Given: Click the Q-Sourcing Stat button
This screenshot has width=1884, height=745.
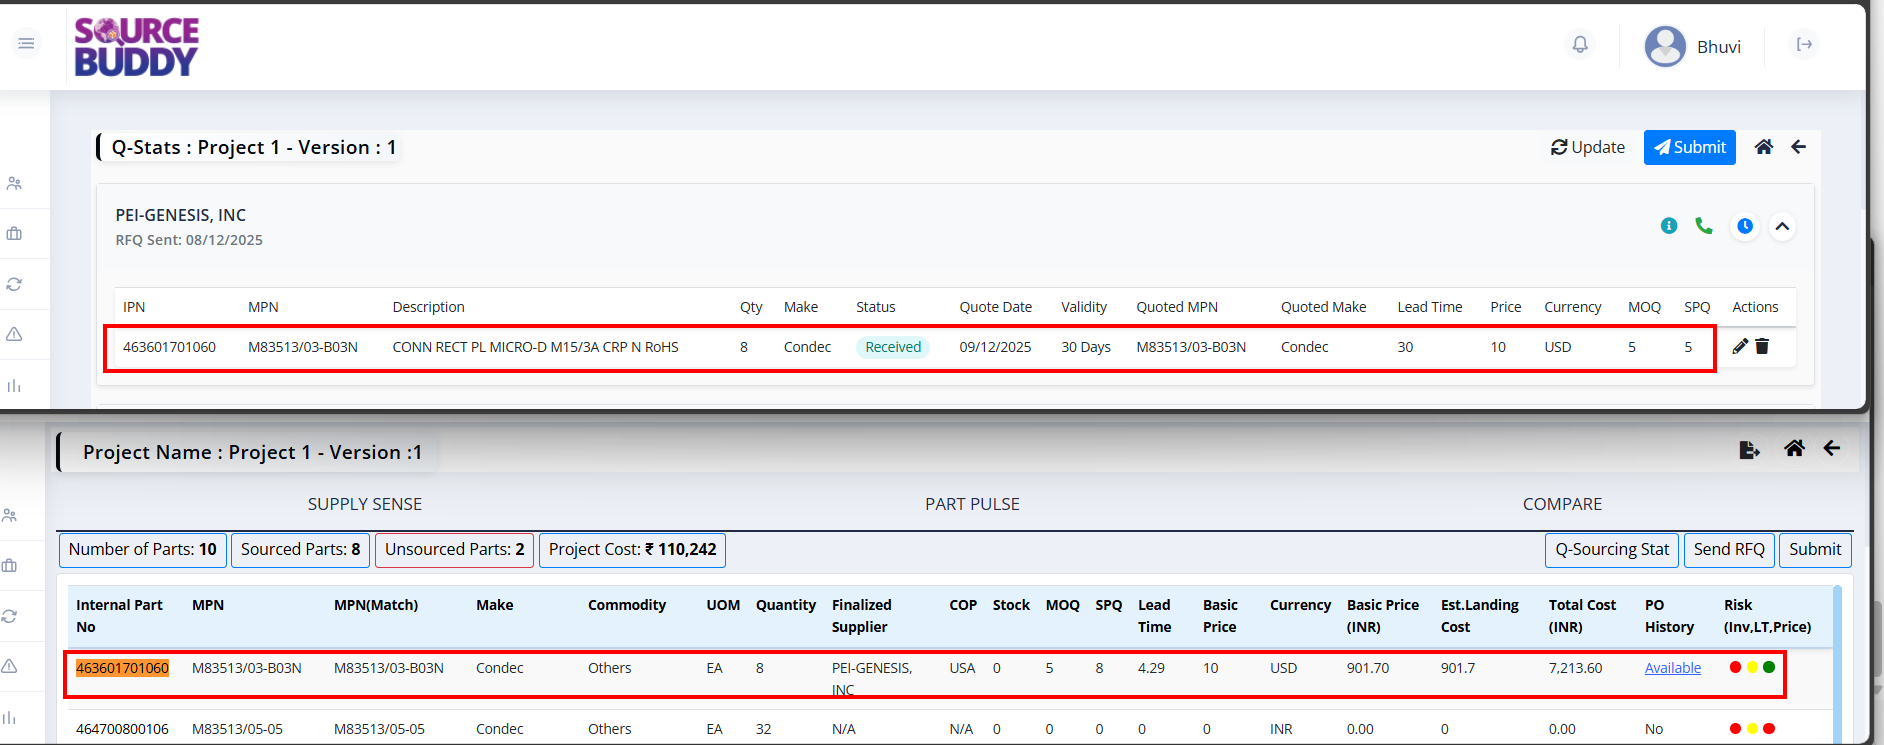Looking at the screenshot, I should click(1612, 550).
